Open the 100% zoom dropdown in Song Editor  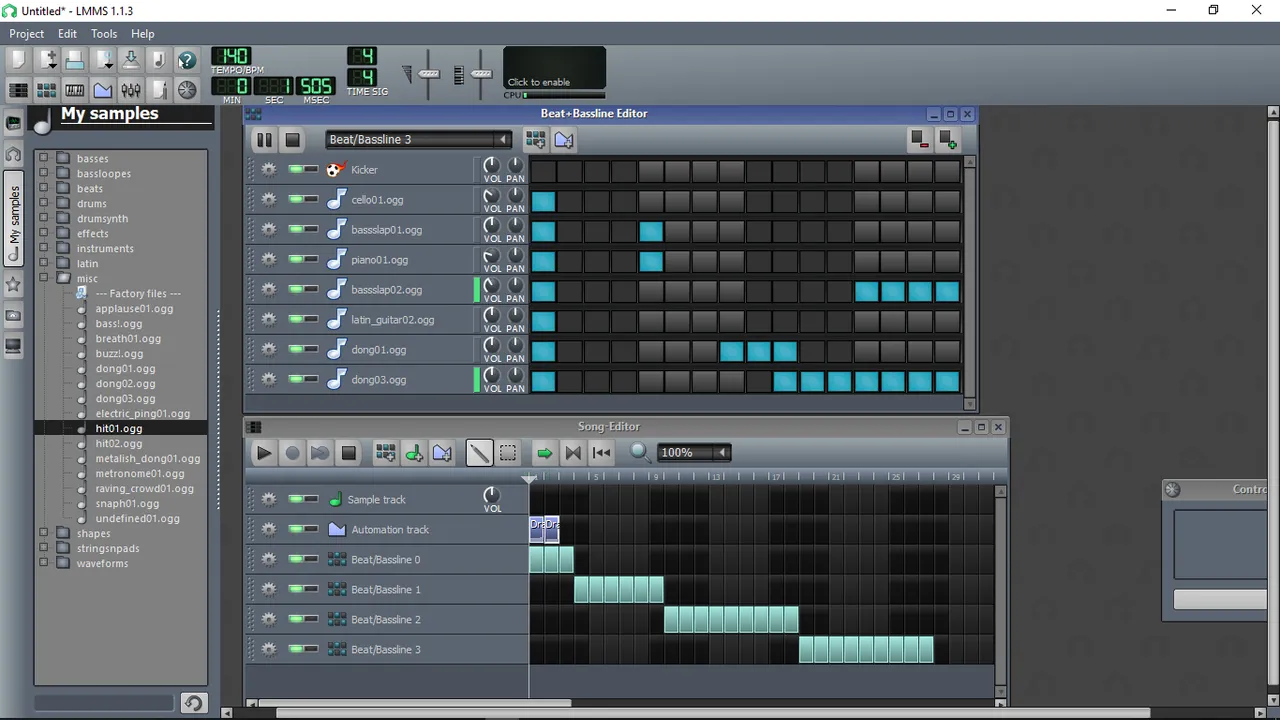click(694, 453)
